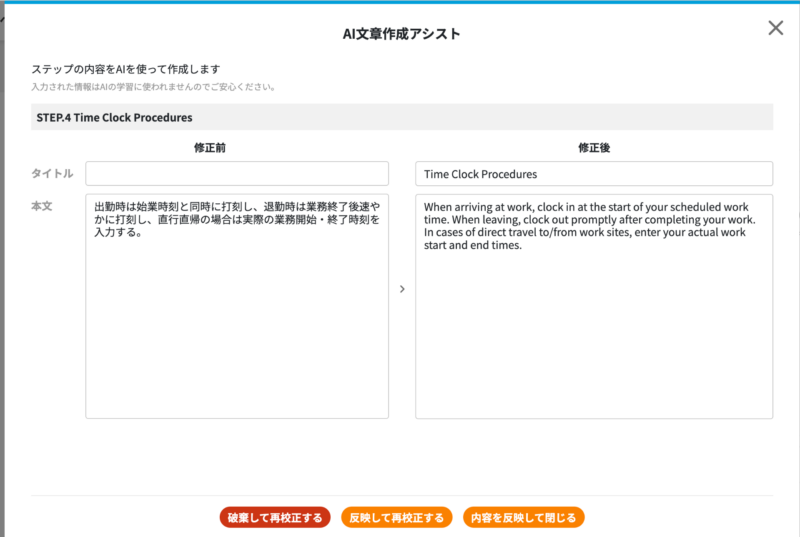The image size is (800, 537).
Task: Close the AI文章作成アシスト dialog with X
Action: point(776,28)
